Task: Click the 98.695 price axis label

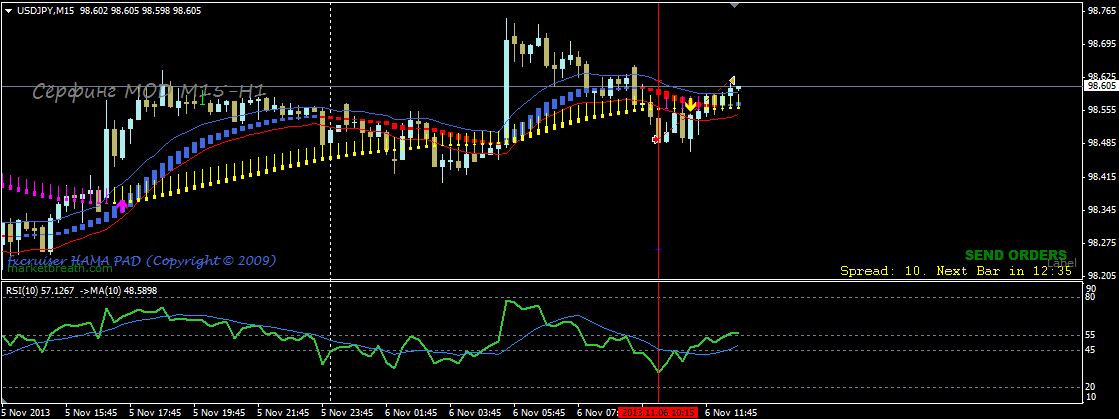Action: point(1100,44)
